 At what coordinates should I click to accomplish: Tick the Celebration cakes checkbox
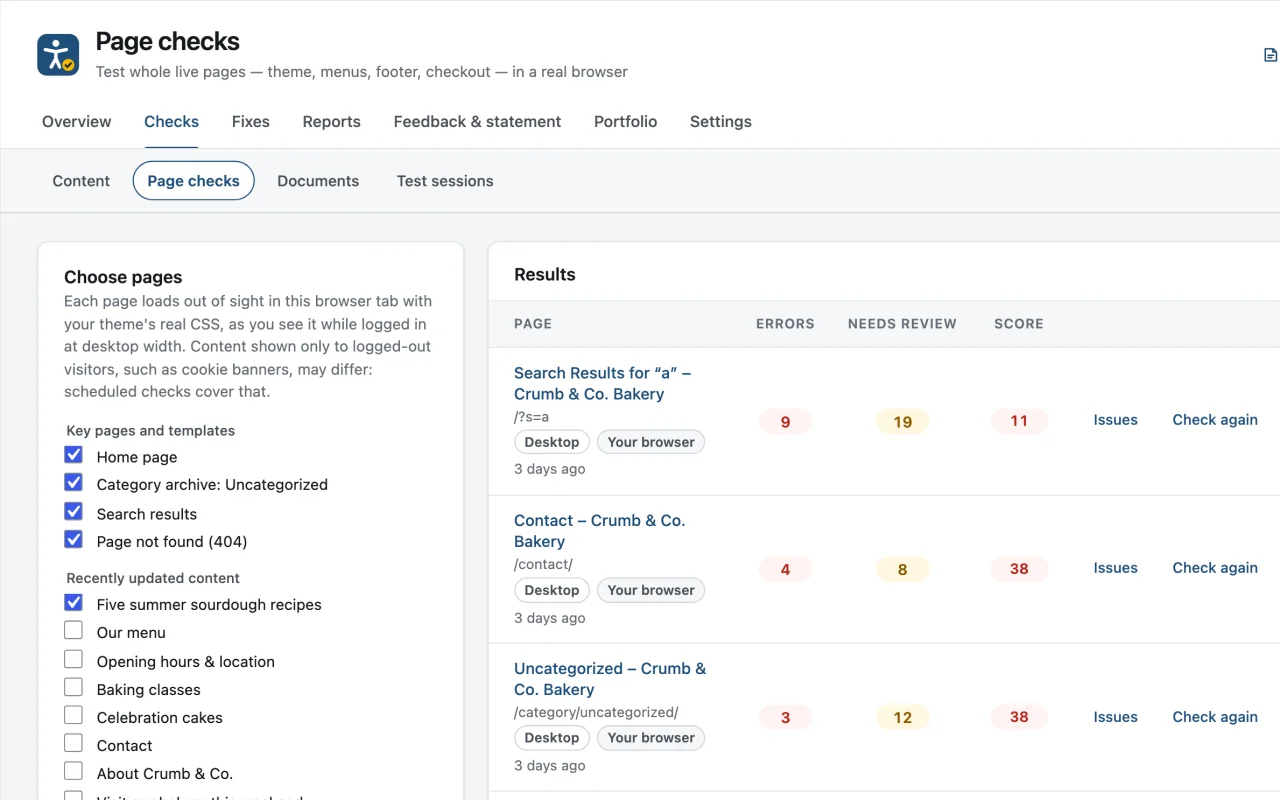pyautogui.click(x=73, y=716)
